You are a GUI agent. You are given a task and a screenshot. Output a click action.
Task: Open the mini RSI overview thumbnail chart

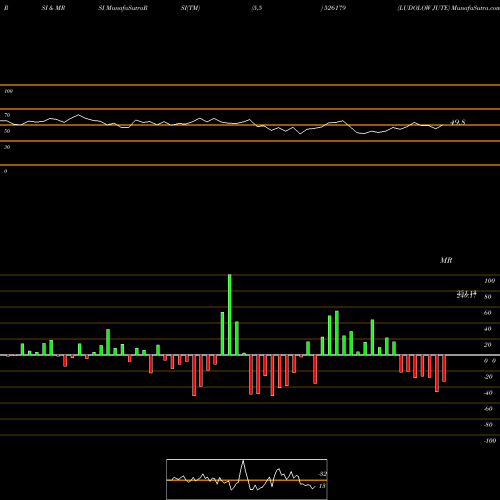click(247, 479)
